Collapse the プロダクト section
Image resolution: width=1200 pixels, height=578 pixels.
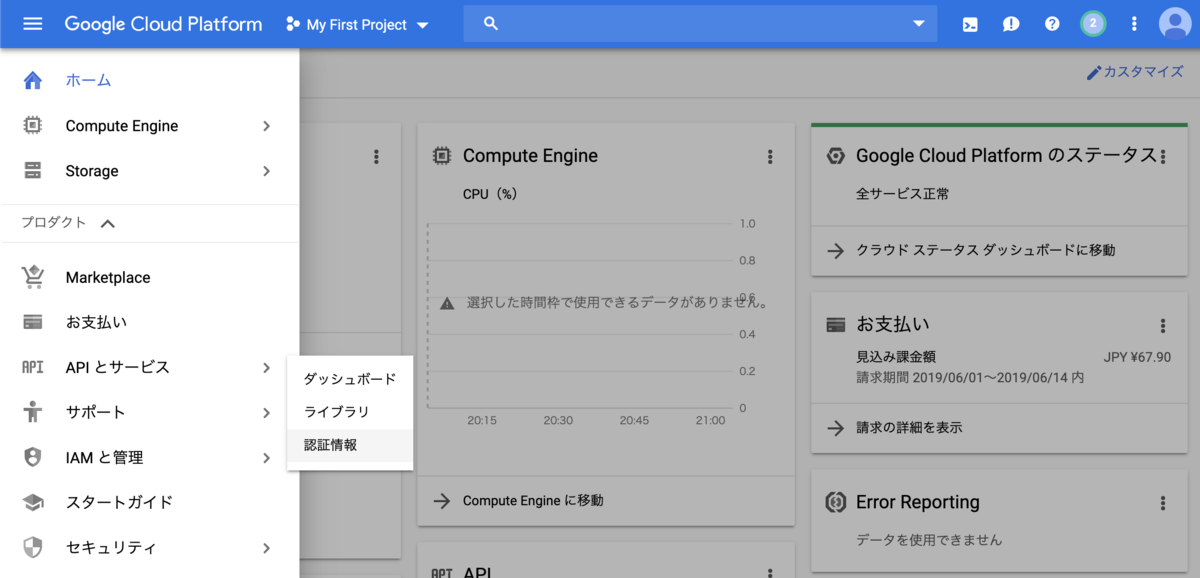(108, 224)
